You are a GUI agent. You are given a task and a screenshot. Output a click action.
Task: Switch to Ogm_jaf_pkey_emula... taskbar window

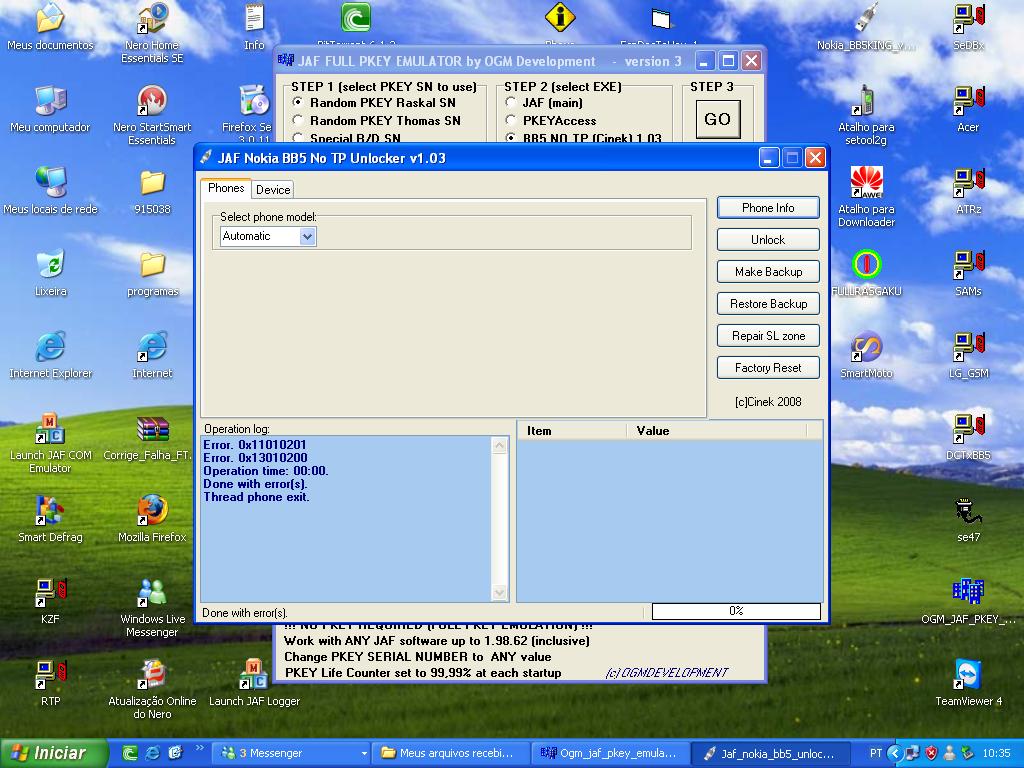tap(609, 753)
